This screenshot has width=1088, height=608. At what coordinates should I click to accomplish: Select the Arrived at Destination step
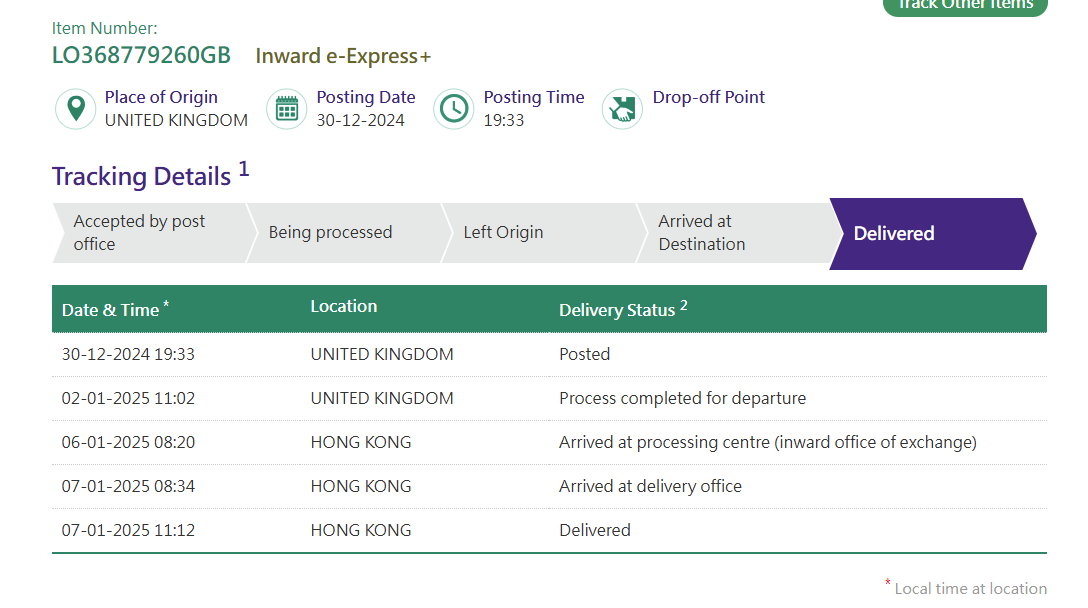[734, 233]
